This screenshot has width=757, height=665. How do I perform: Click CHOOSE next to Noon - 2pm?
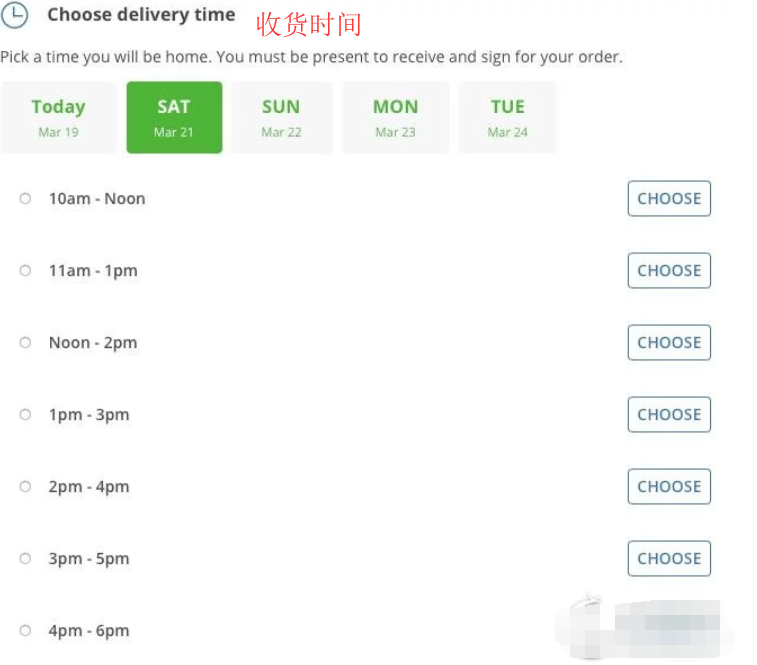tap(669, 343)
